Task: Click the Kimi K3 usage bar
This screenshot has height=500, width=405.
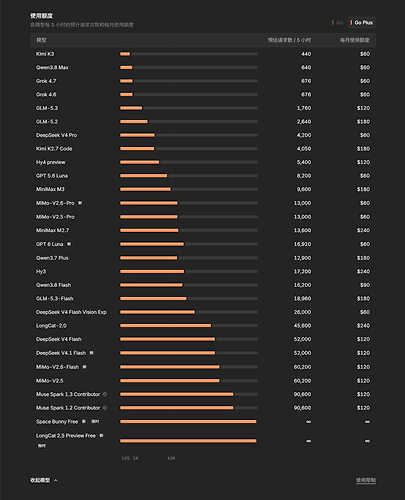Action: [x=189, y=54]
